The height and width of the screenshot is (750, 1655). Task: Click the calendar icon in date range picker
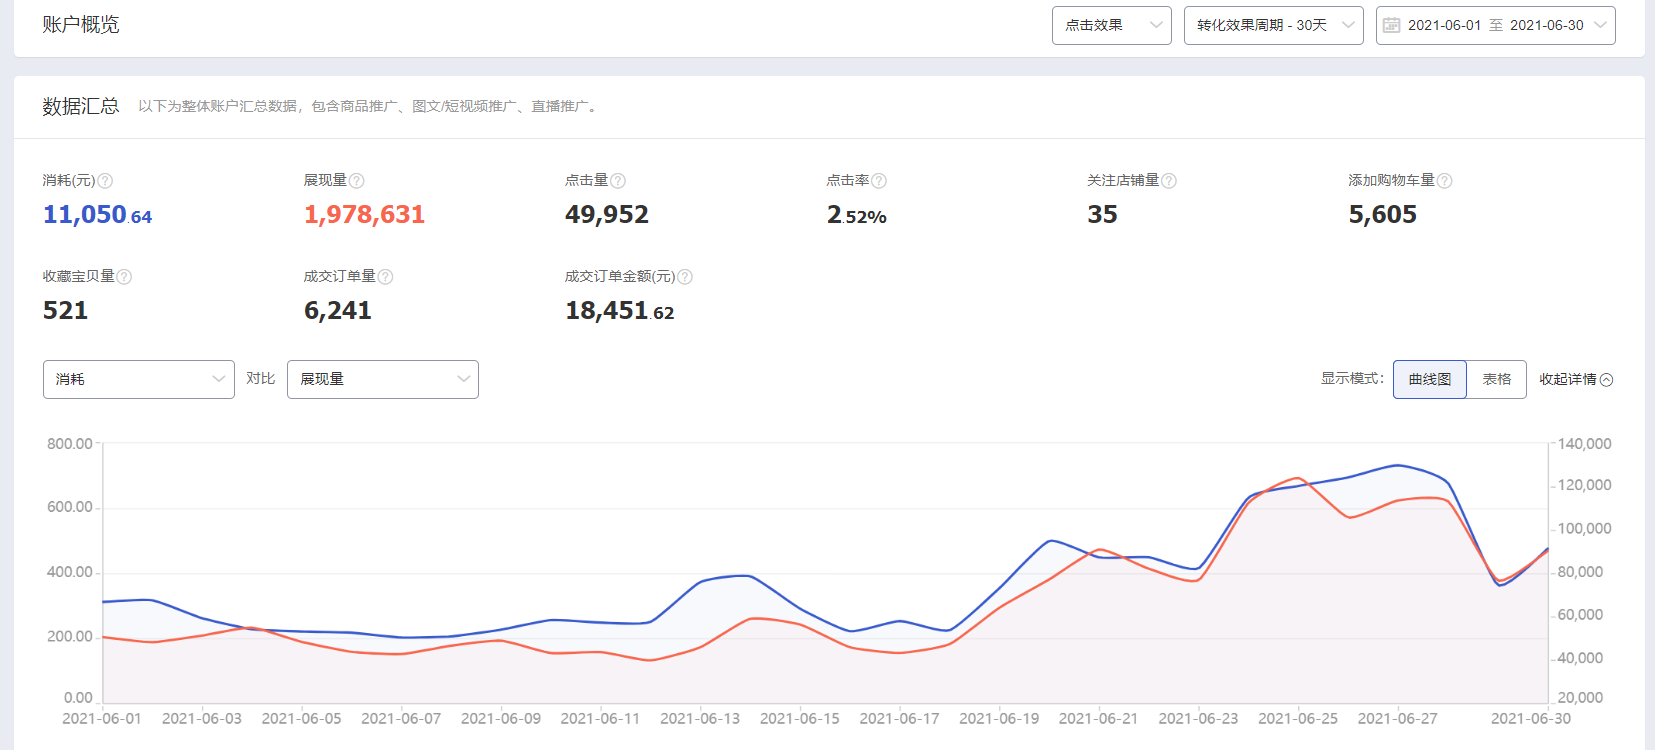tap(1392, 25)
